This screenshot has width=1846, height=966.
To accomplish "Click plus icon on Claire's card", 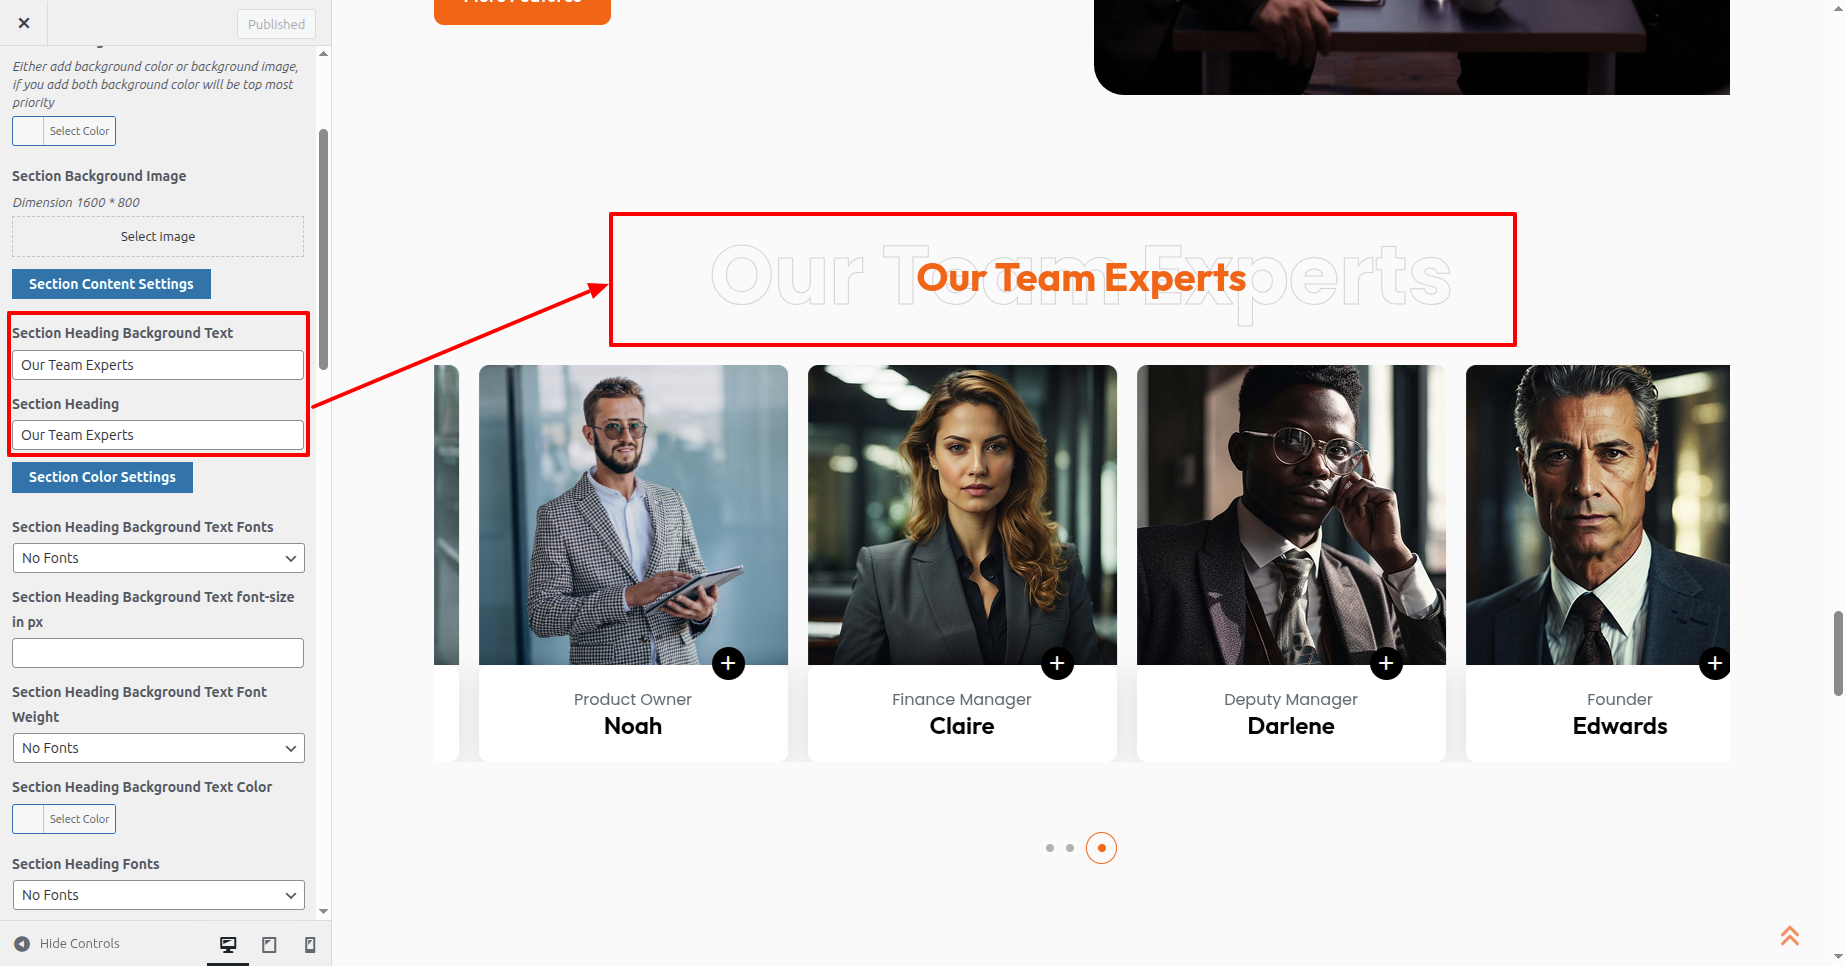I will click(1057, 663).
